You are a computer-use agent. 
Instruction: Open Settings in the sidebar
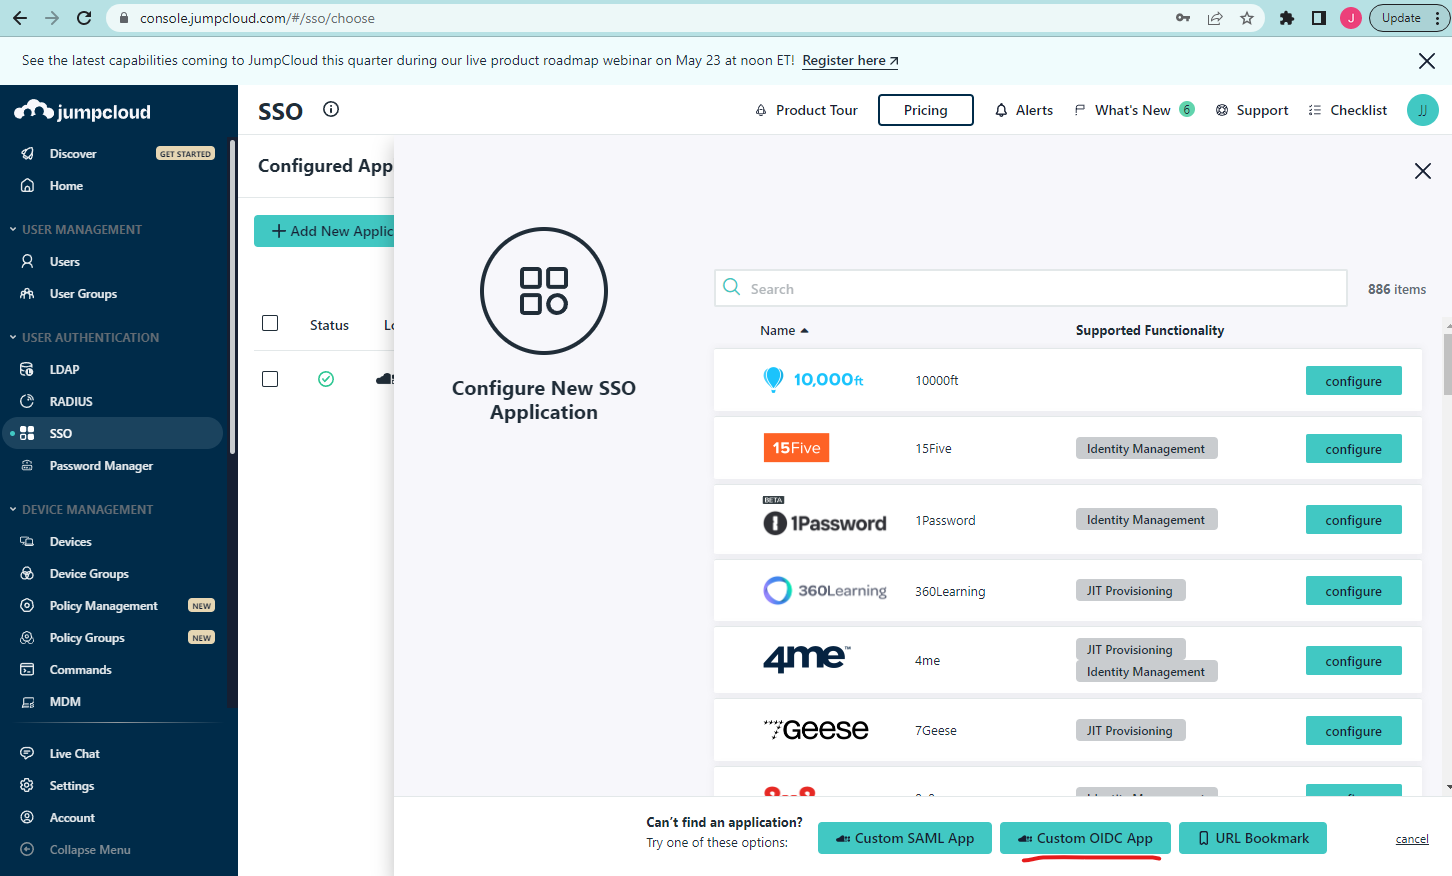72,786
